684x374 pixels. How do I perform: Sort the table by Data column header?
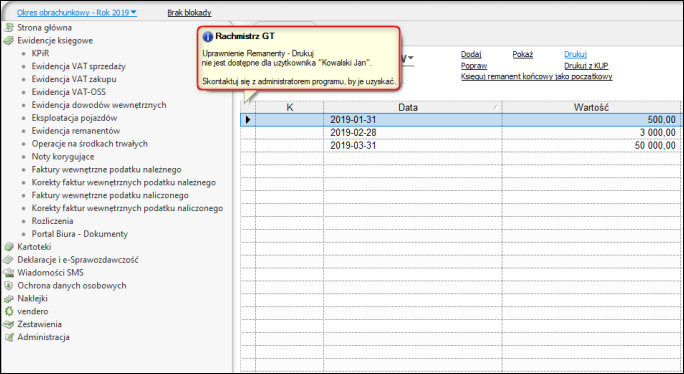point(408,107)
